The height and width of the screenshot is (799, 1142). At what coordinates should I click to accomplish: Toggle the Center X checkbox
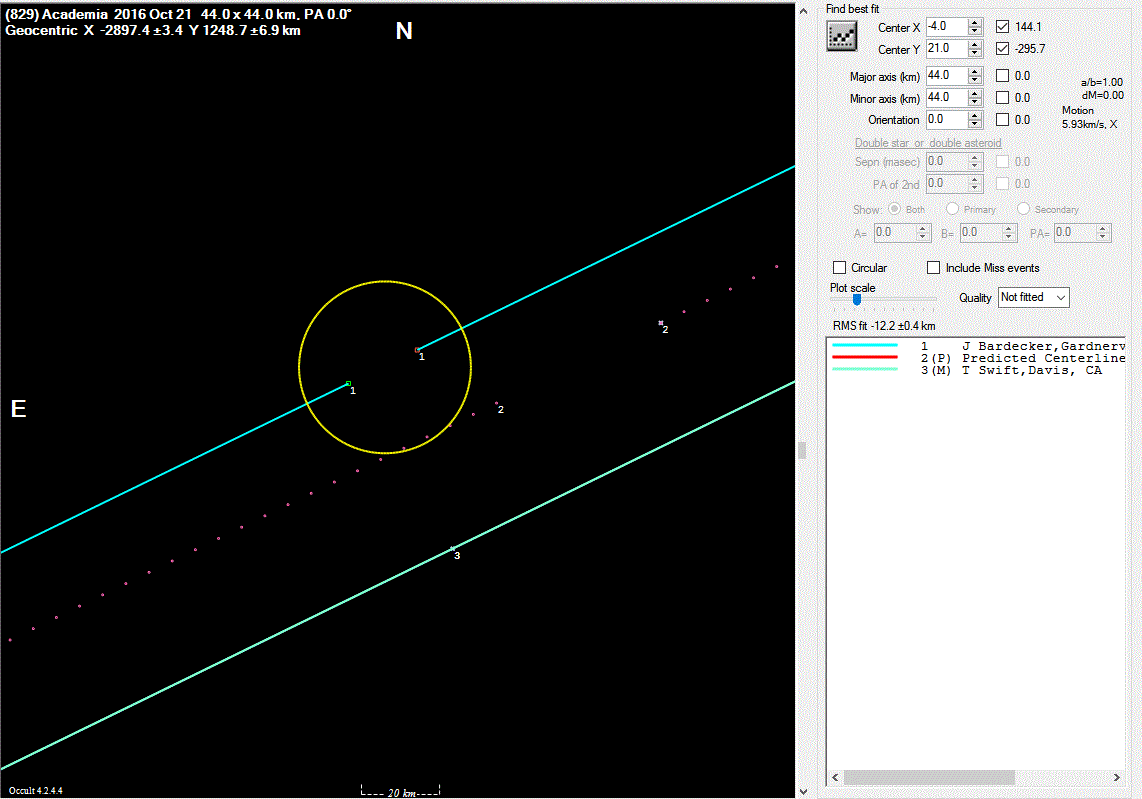1002,26
